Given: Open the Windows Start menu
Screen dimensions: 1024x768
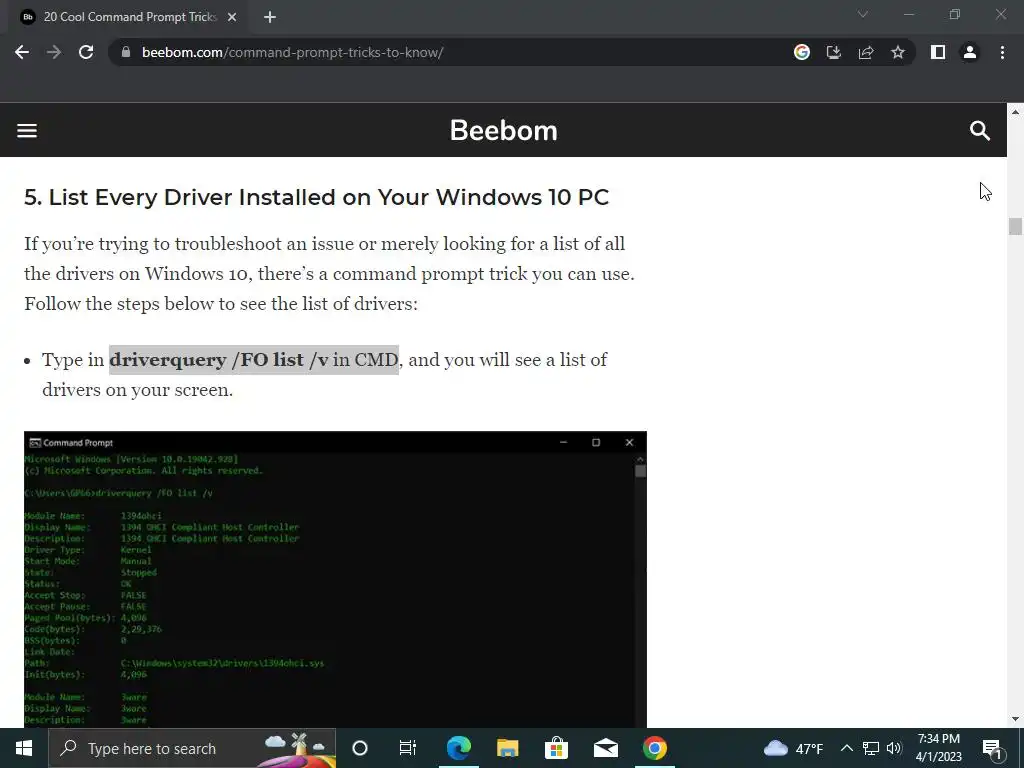Looking at the screenshot, I should (24, 748).
